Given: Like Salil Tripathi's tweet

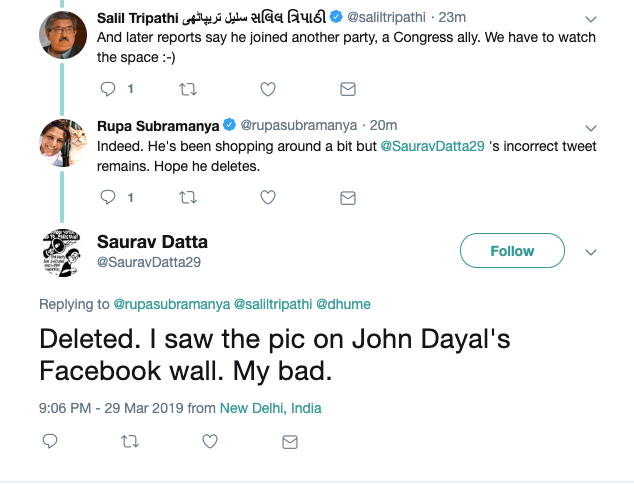Looking at the screenshot, I should click(267, 89).
